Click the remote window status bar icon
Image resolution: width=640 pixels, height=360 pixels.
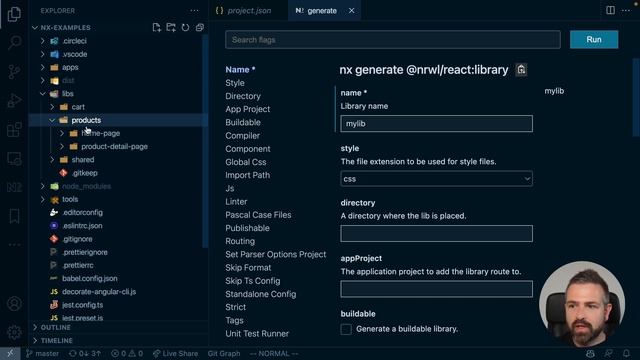pyautogui.click(x=10, y=353)
